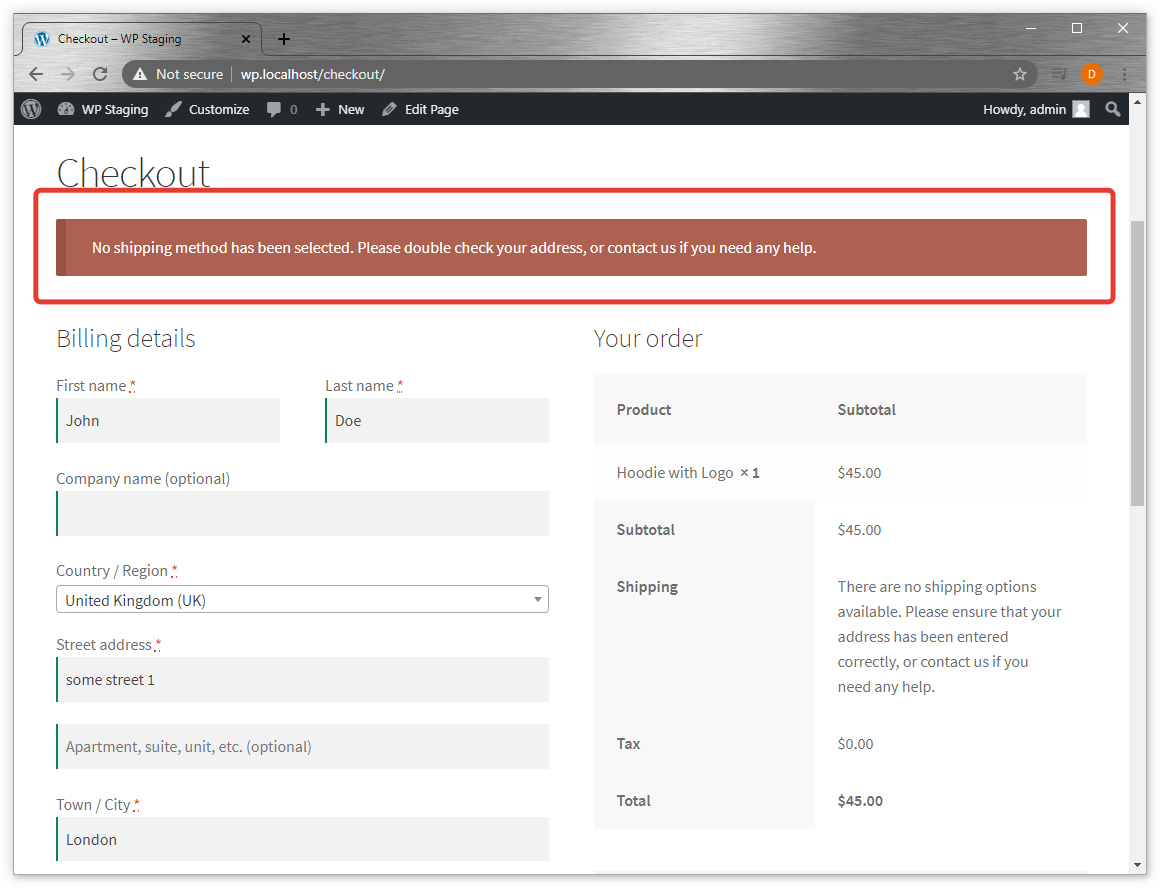The width and height of the screenshot is (1160, 888).
Task: Click the WP Staging dashboard gauge icon
Action: point(66,110)
